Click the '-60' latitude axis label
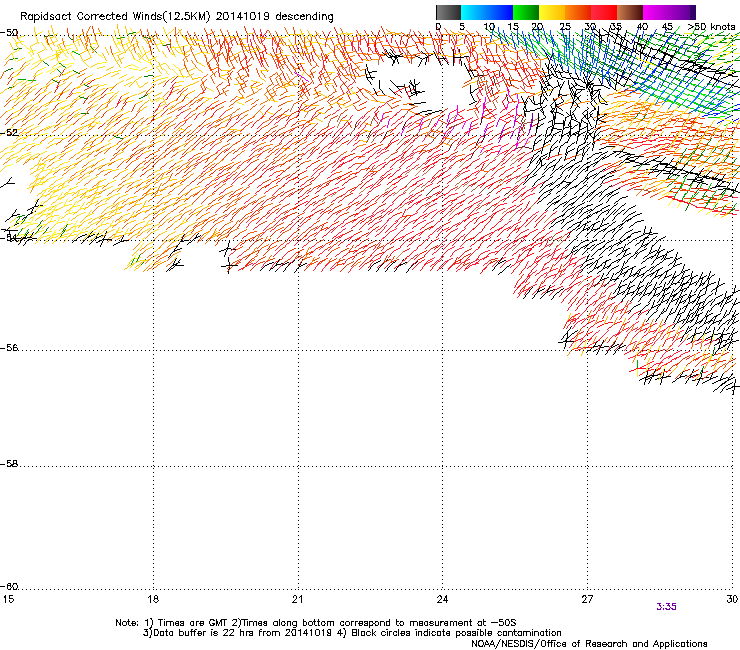Viewport: 740px width, 650px height. [9, 587]
